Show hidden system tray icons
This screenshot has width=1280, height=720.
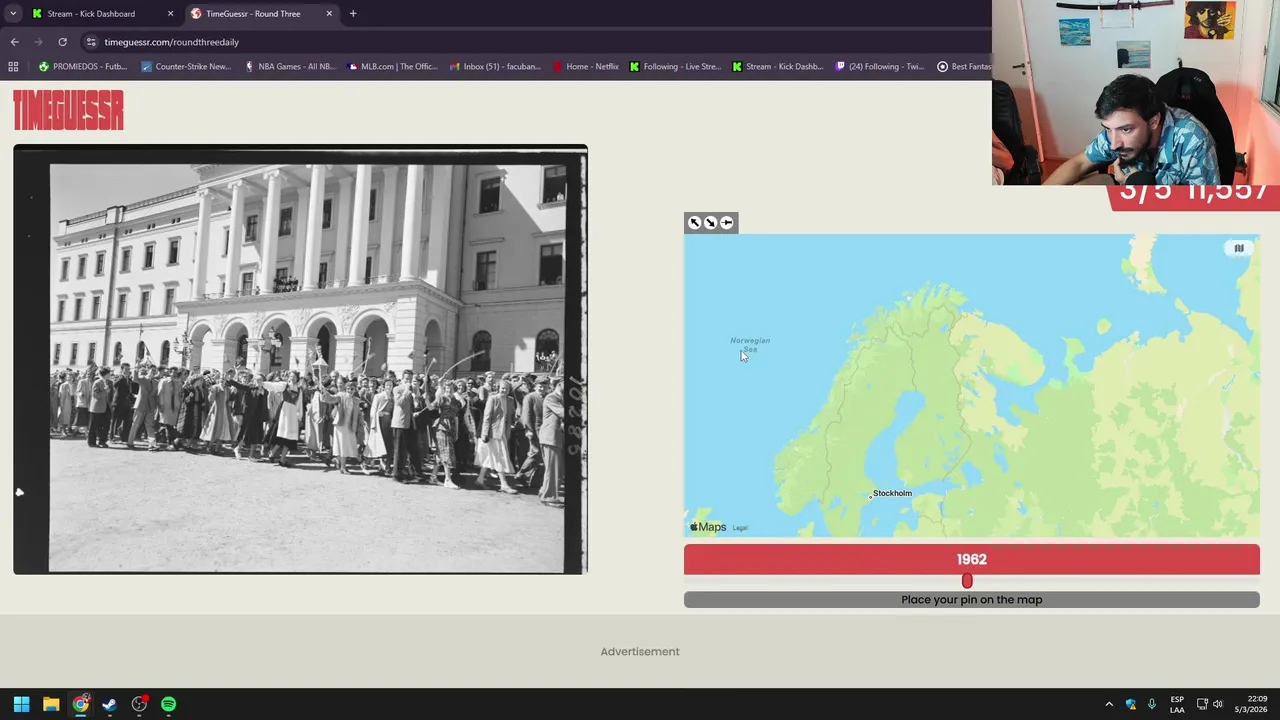coord(1109,704)
